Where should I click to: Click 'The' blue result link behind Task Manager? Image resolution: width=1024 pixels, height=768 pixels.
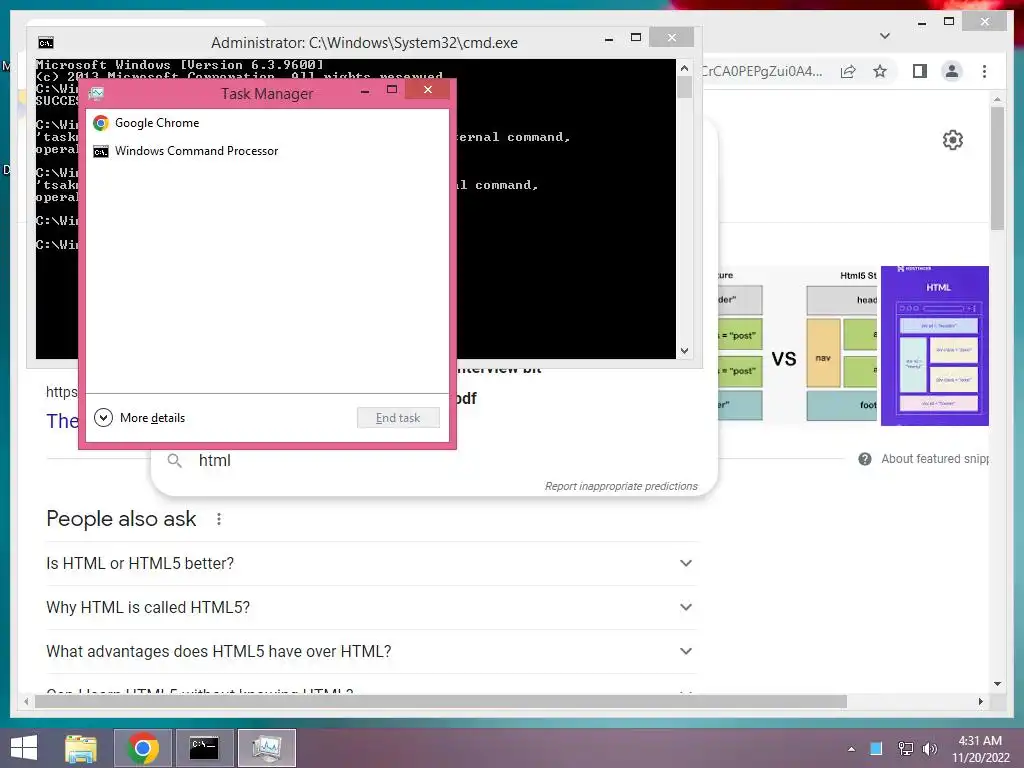point(62,421)
